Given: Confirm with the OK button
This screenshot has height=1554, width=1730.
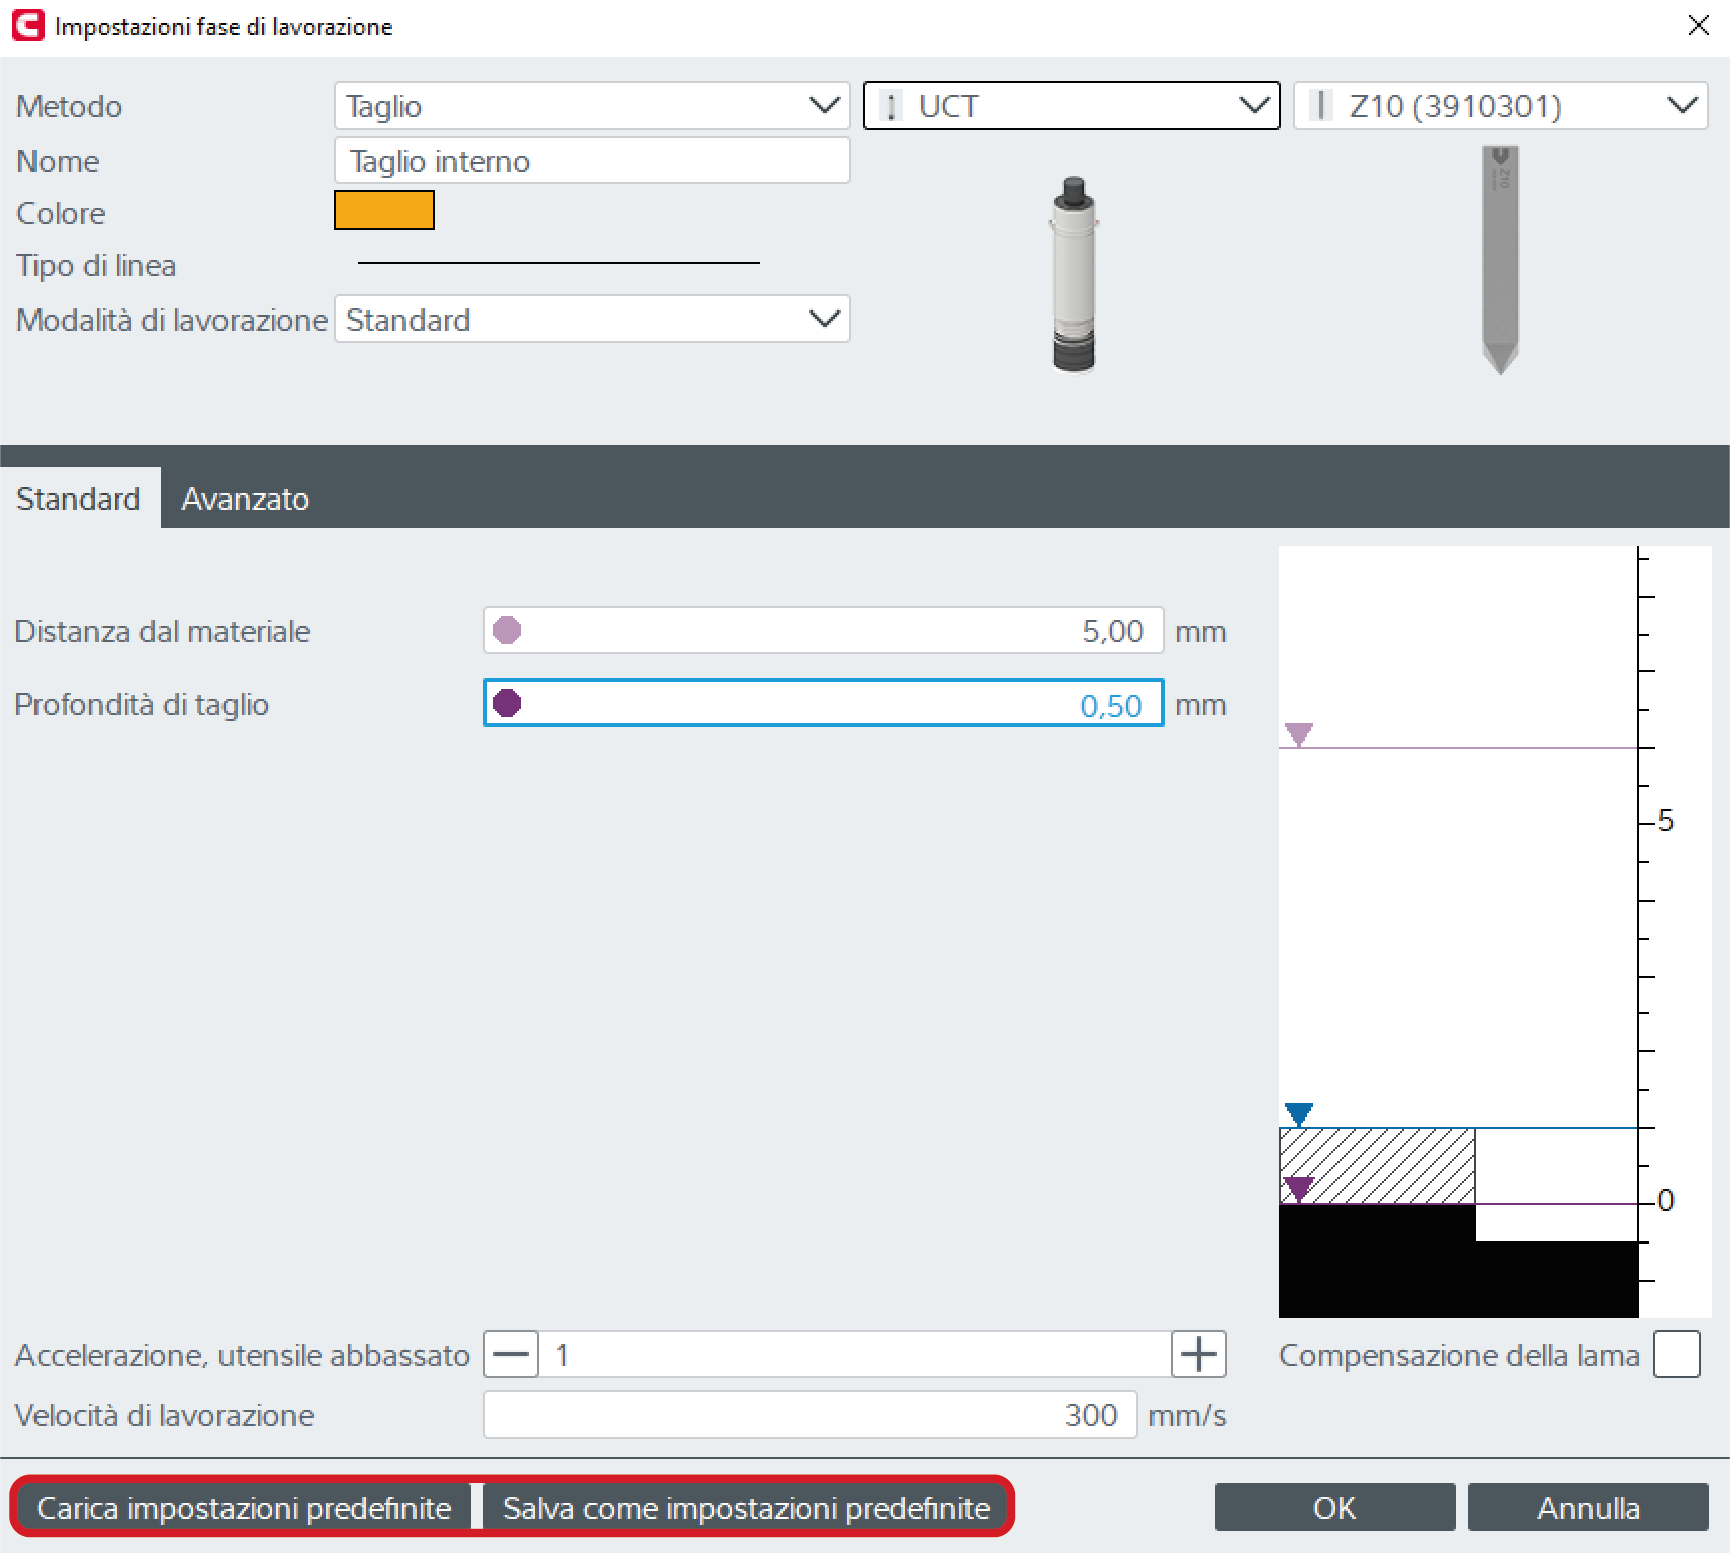Looking at the screenshot, I should coord(1335,1507).
